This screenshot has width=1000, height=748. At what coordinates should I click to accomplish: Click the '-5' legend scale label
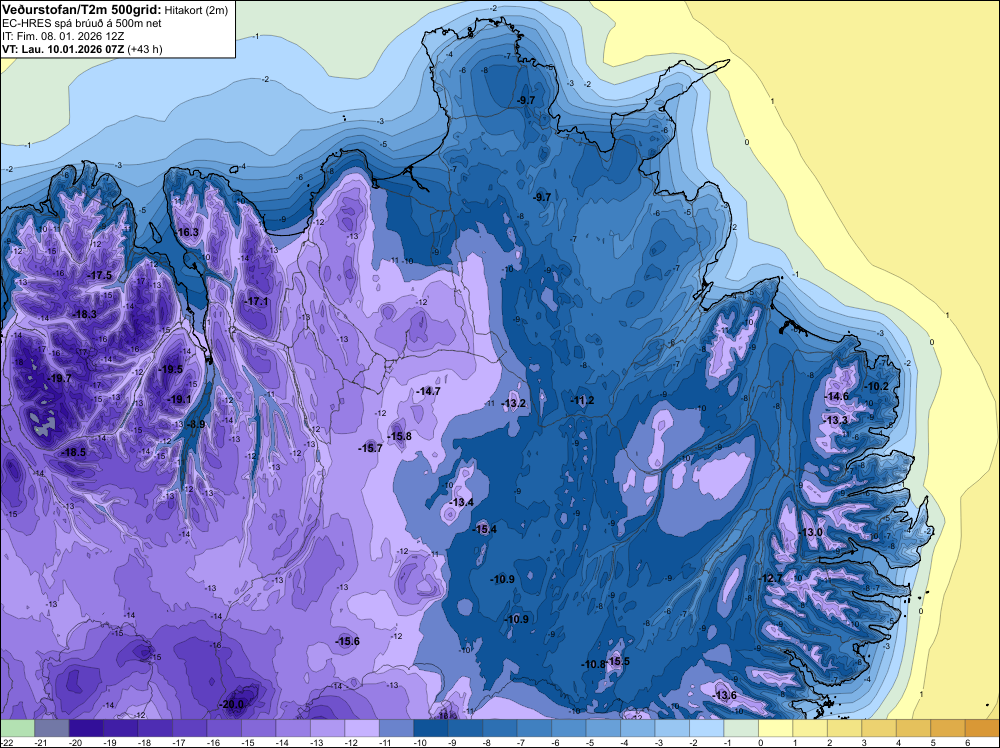(x=591, y=742)
